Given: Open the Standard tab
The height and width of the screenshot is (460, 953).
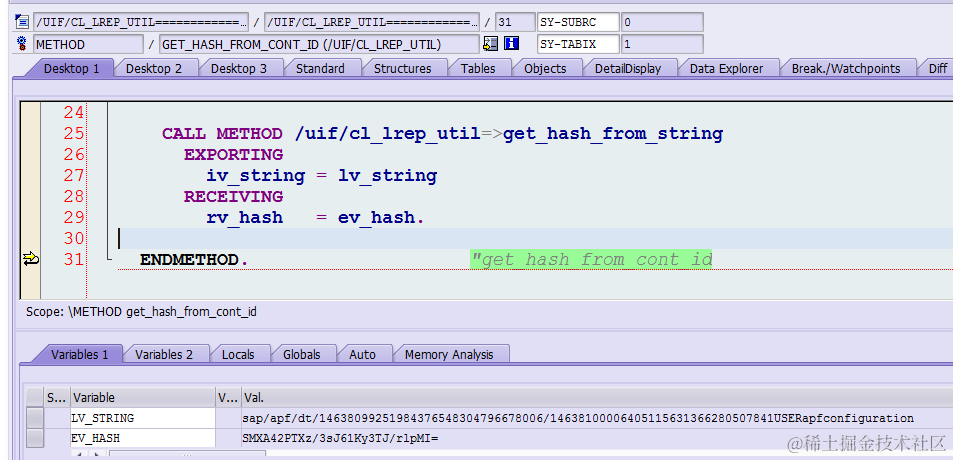Looking at the screenshot, I should coord(320,69).
